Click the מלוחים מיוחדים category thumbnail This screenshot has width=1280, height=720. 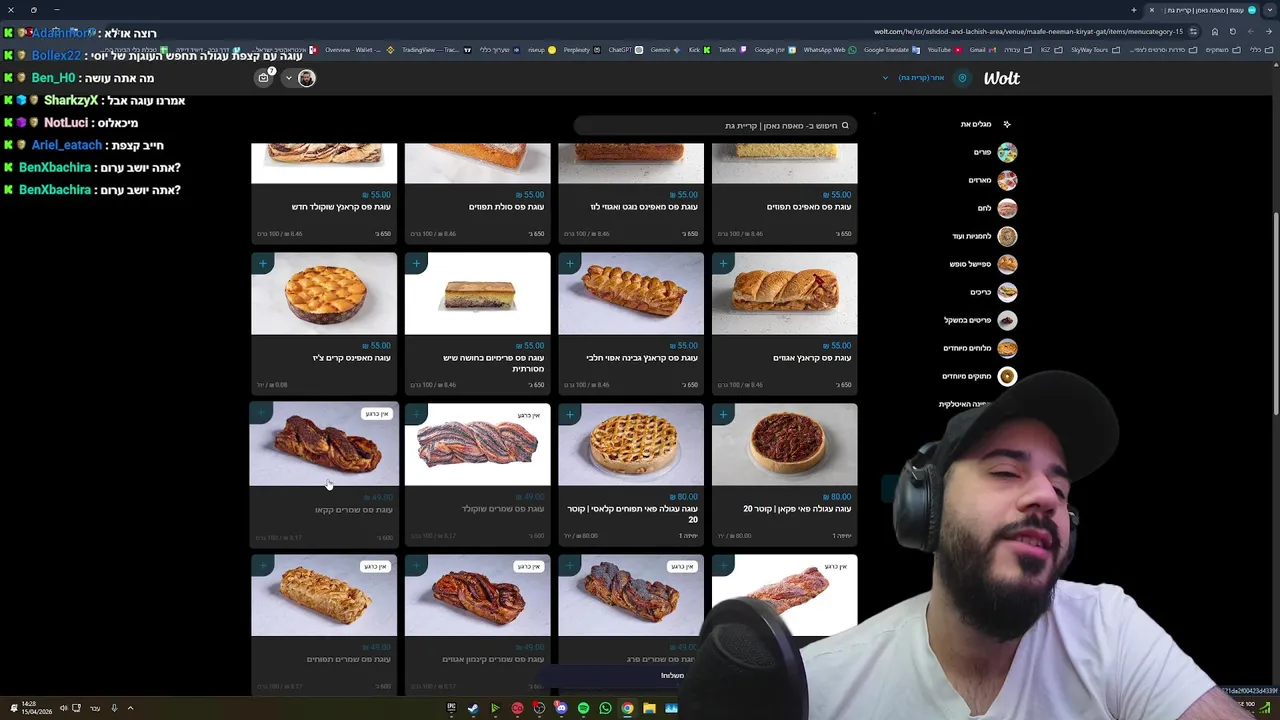tap(1007, 348)
